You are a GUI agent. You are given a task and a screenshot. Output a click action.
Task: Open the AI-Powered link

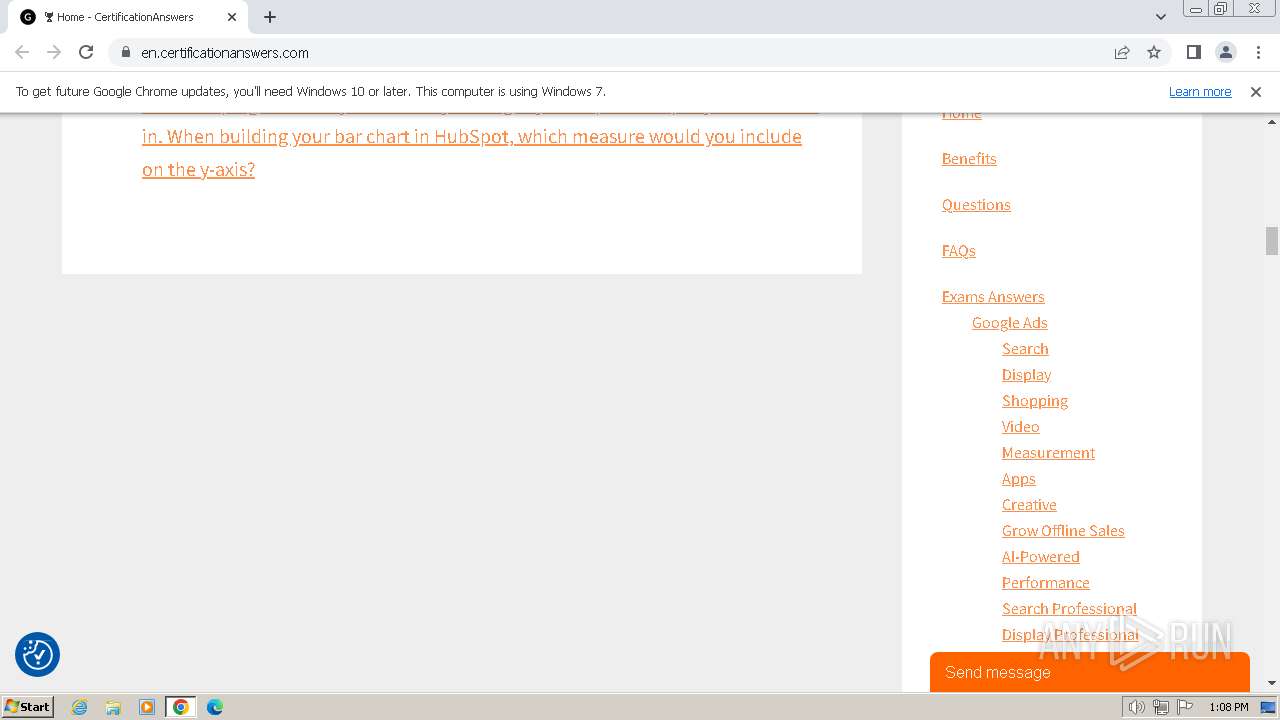[1041, 556]
